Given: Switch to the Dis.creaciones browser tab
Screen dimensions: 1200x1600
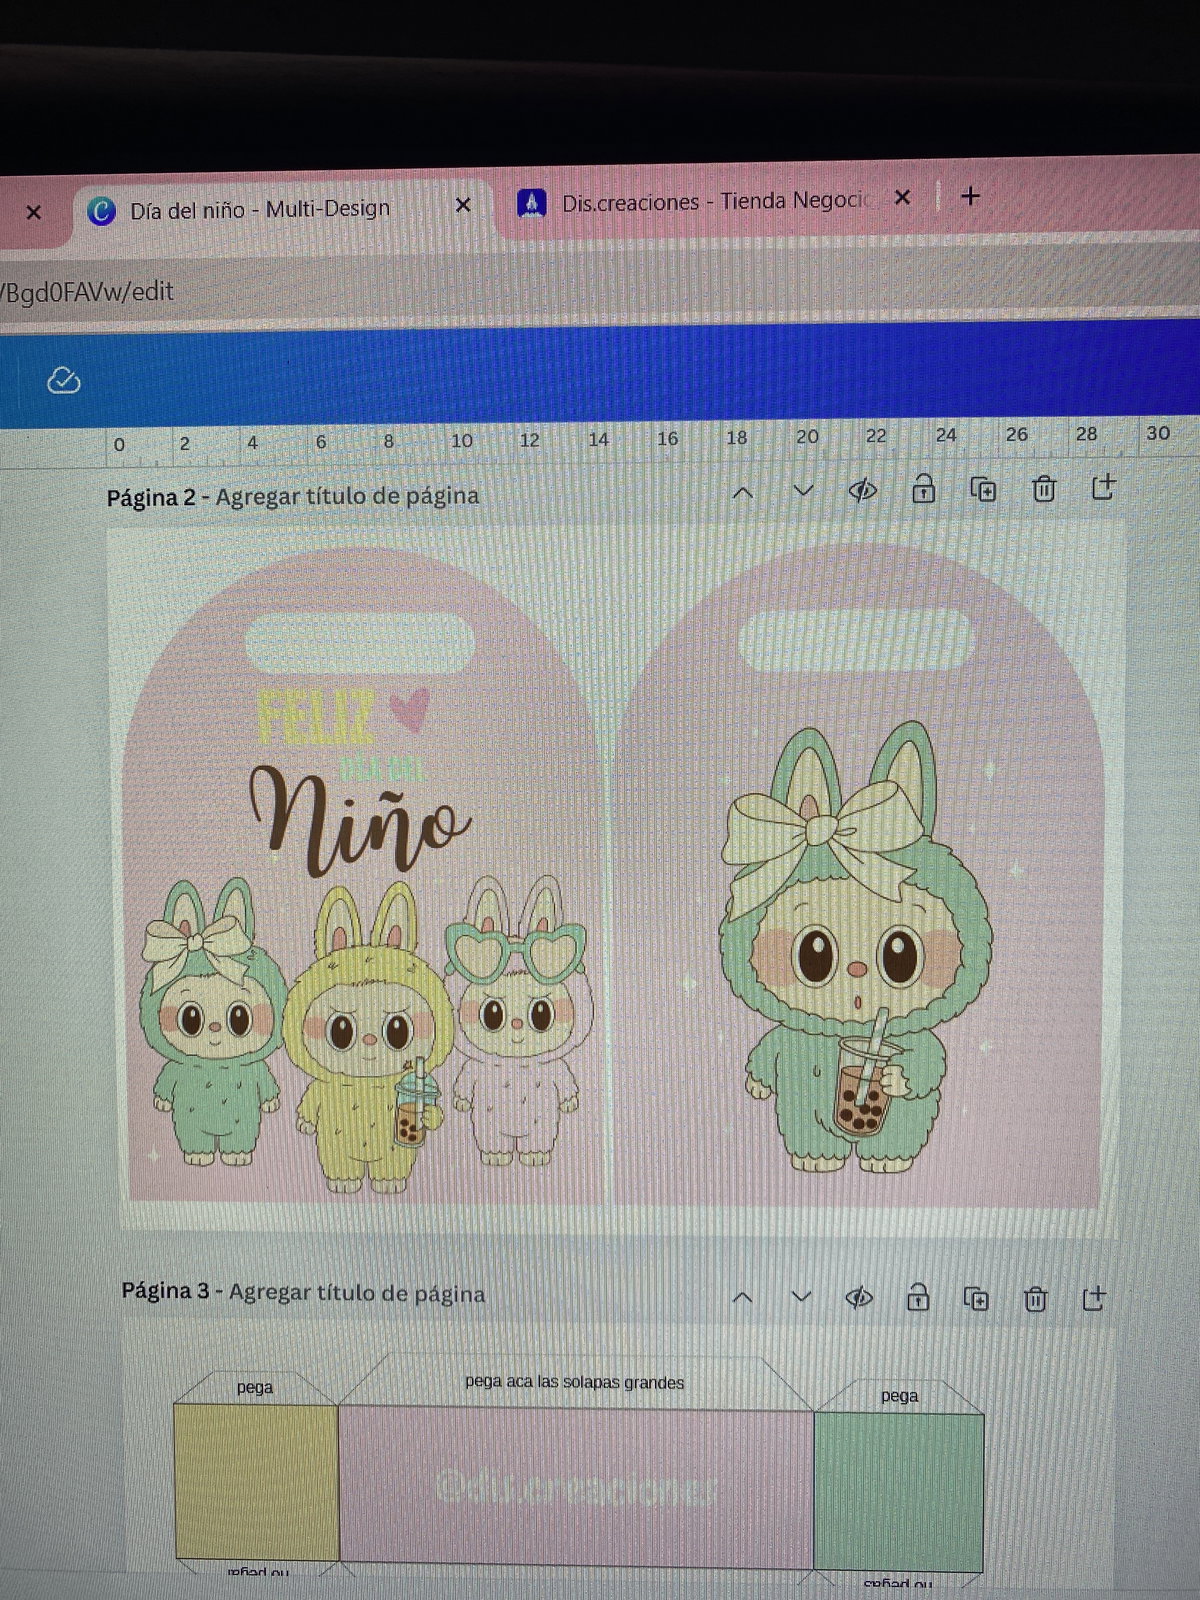Looking at the screenshot, I should (715, 202).
